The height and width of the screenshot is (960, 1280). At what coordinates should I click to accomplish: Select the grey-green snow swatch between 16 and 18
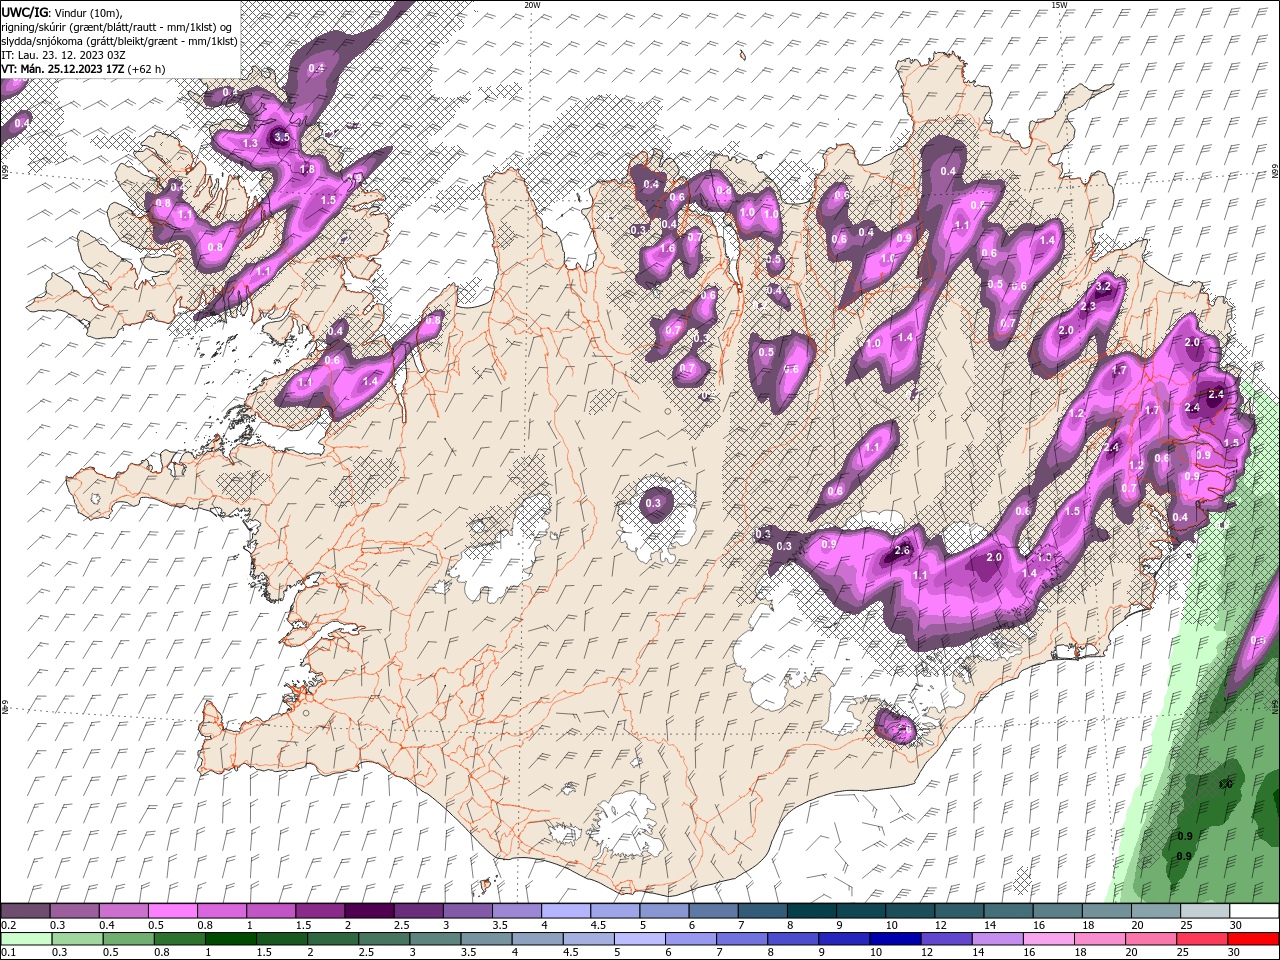[x=1058, y=911]
